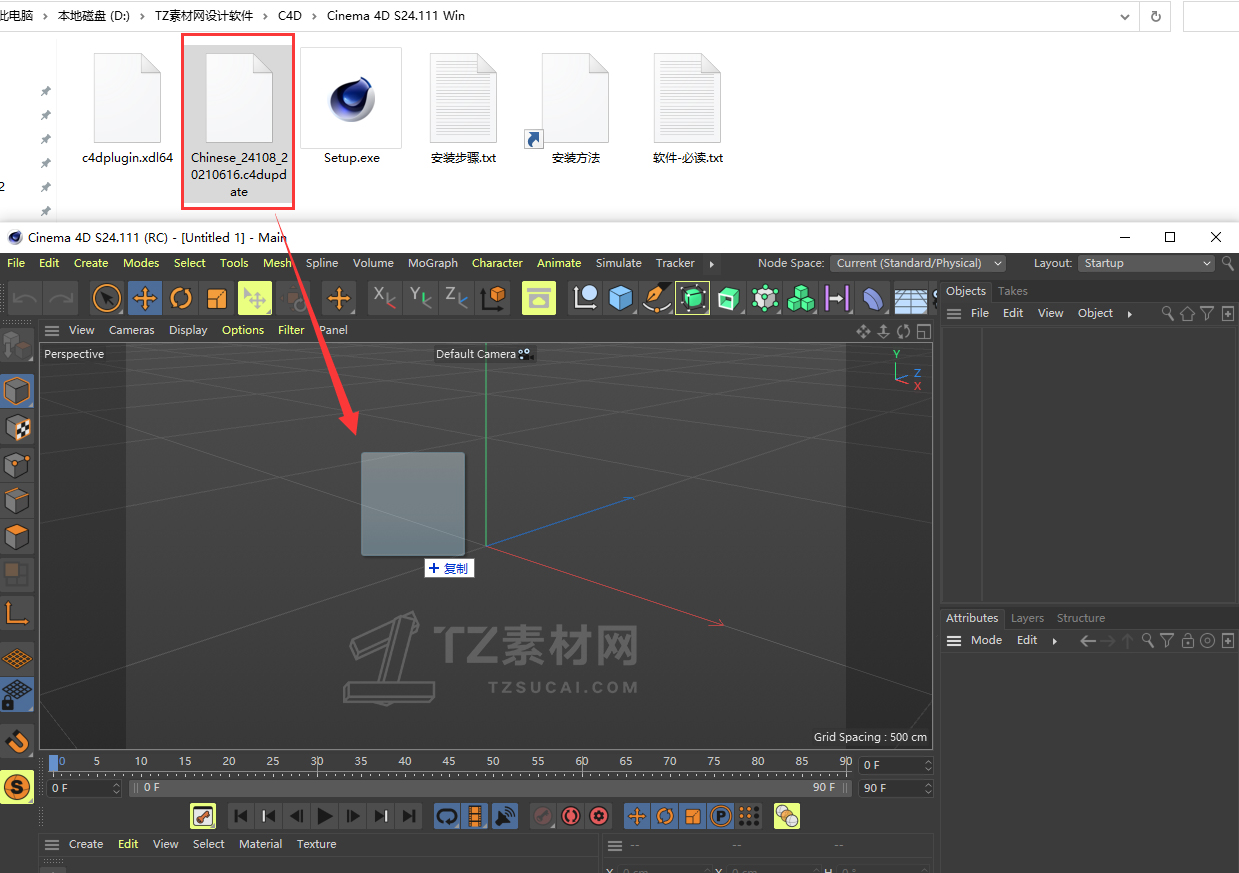This screenshot has height=873, width=1239.
Task: Click the orange S icon at bottom left
Action: point(17,788)
